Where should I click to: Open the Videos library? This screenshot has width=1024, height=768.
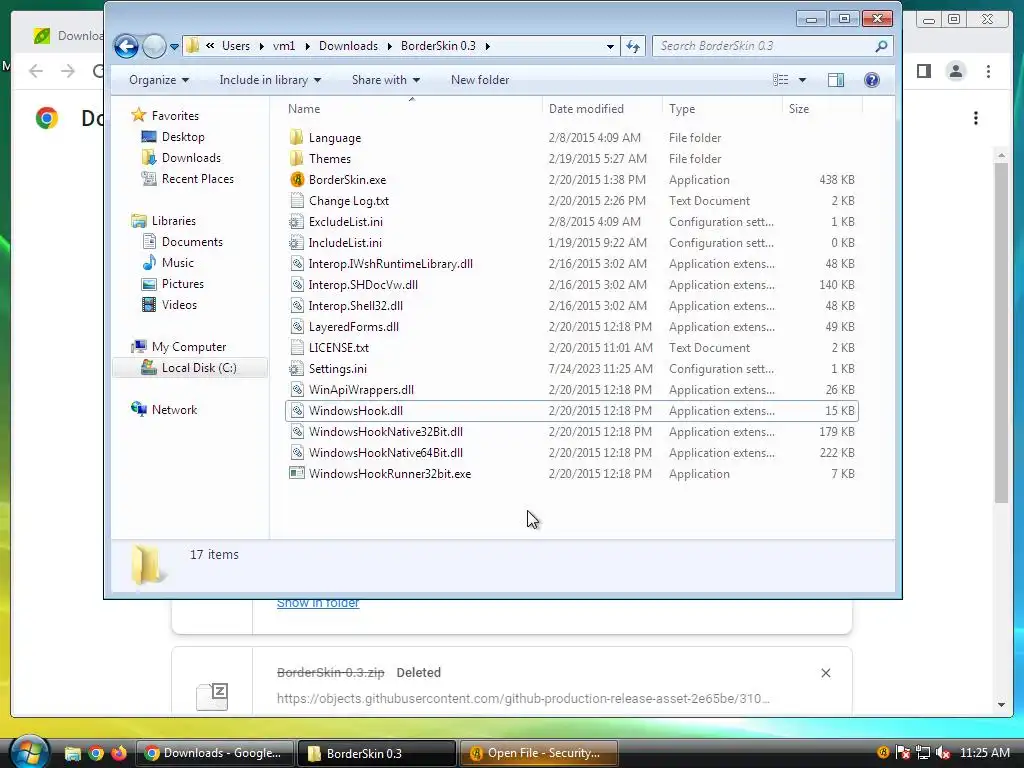(179, 304)
